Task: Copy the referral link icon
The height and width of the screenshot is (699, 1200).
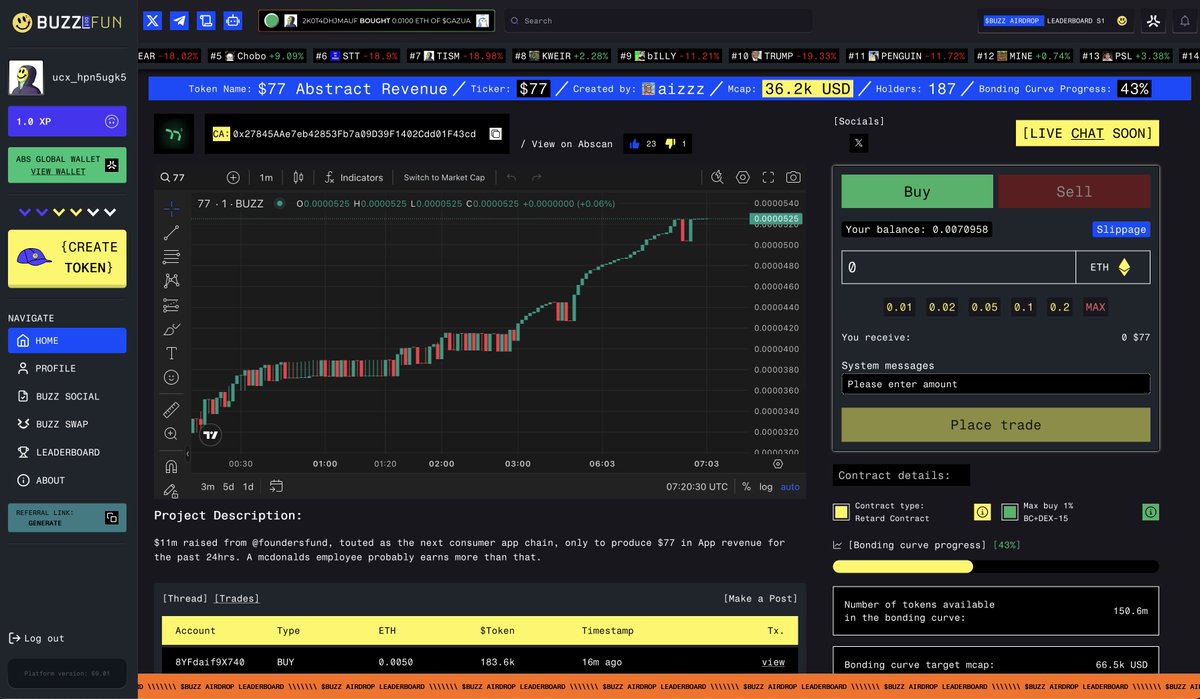Action: pos(112,517)
